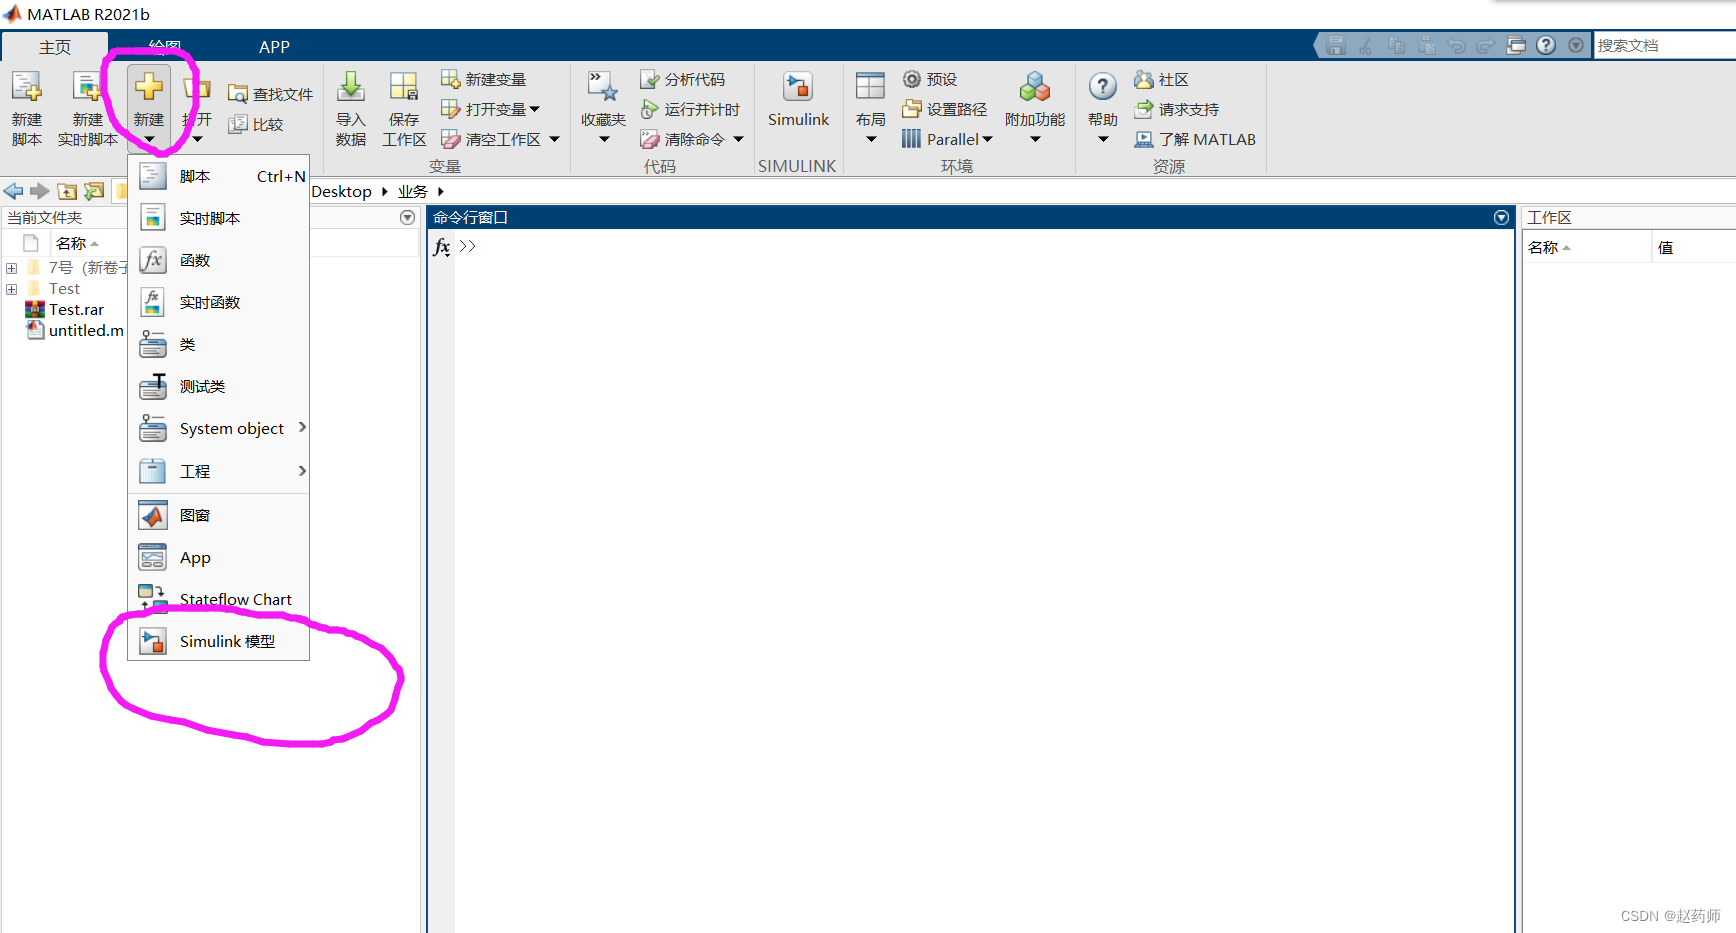Select Live Script (实时脚本) menu item
1736x933 pixels.
click(x=219, y=218)
